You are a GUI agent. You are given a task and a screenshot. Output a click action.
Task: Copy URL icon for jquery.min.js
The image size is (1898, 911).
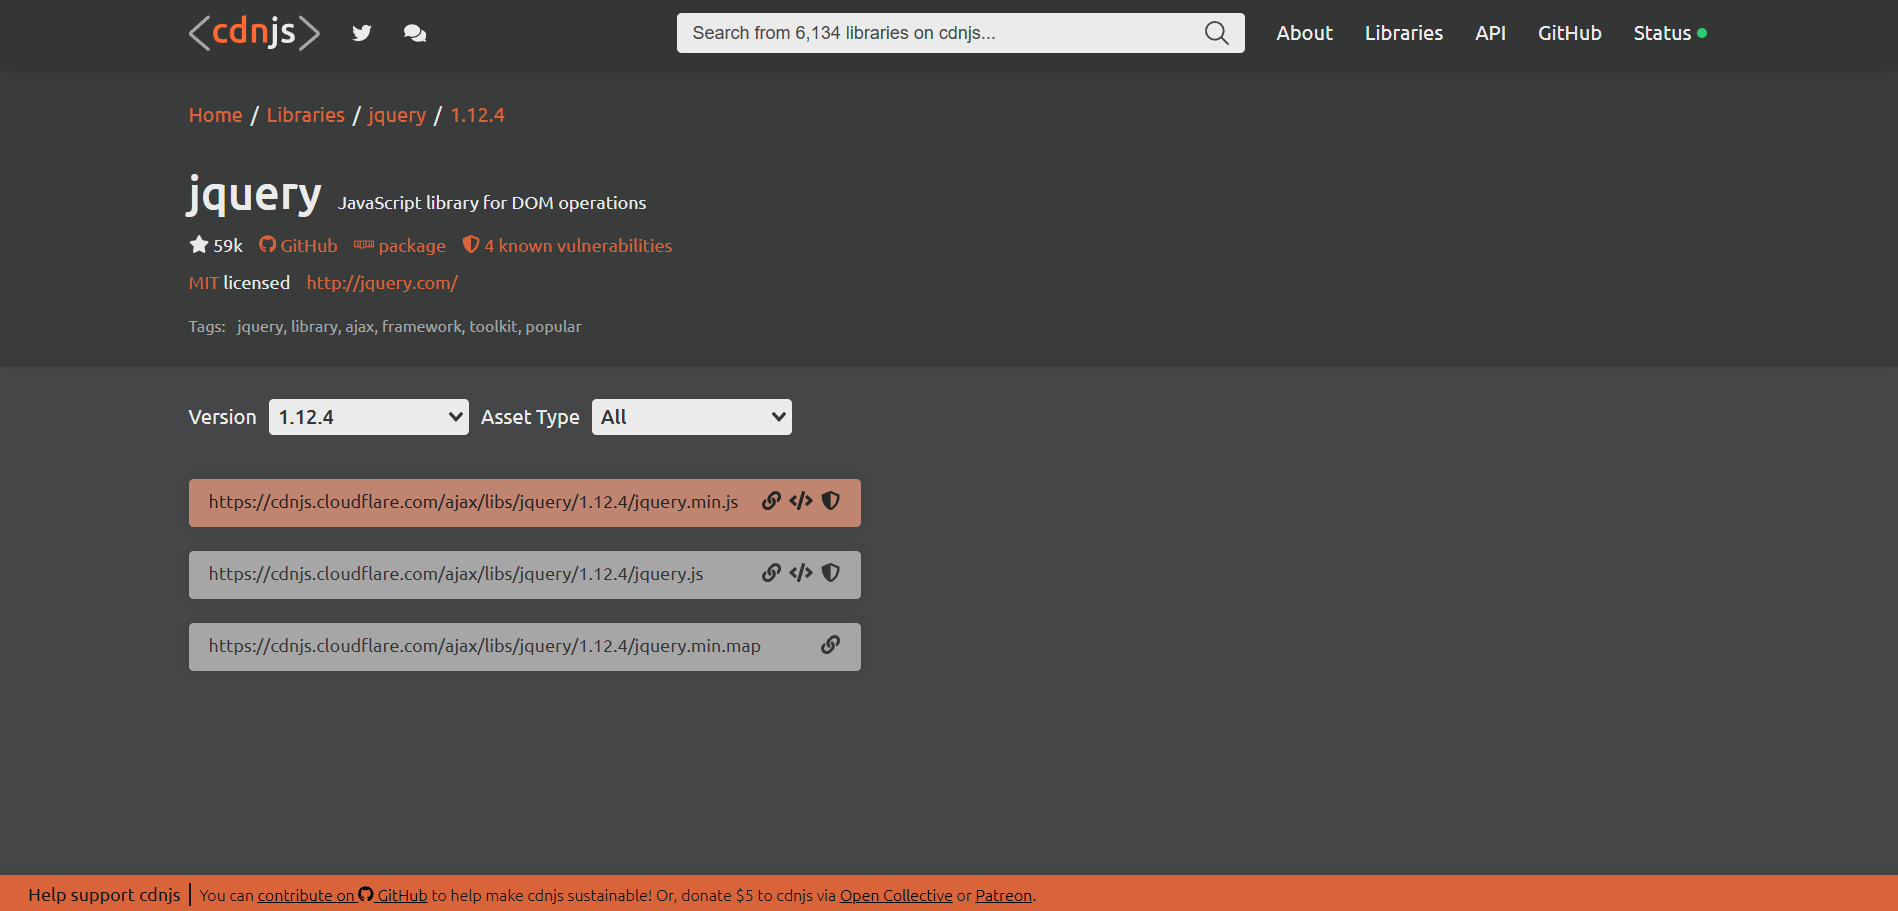coord(771,501)
